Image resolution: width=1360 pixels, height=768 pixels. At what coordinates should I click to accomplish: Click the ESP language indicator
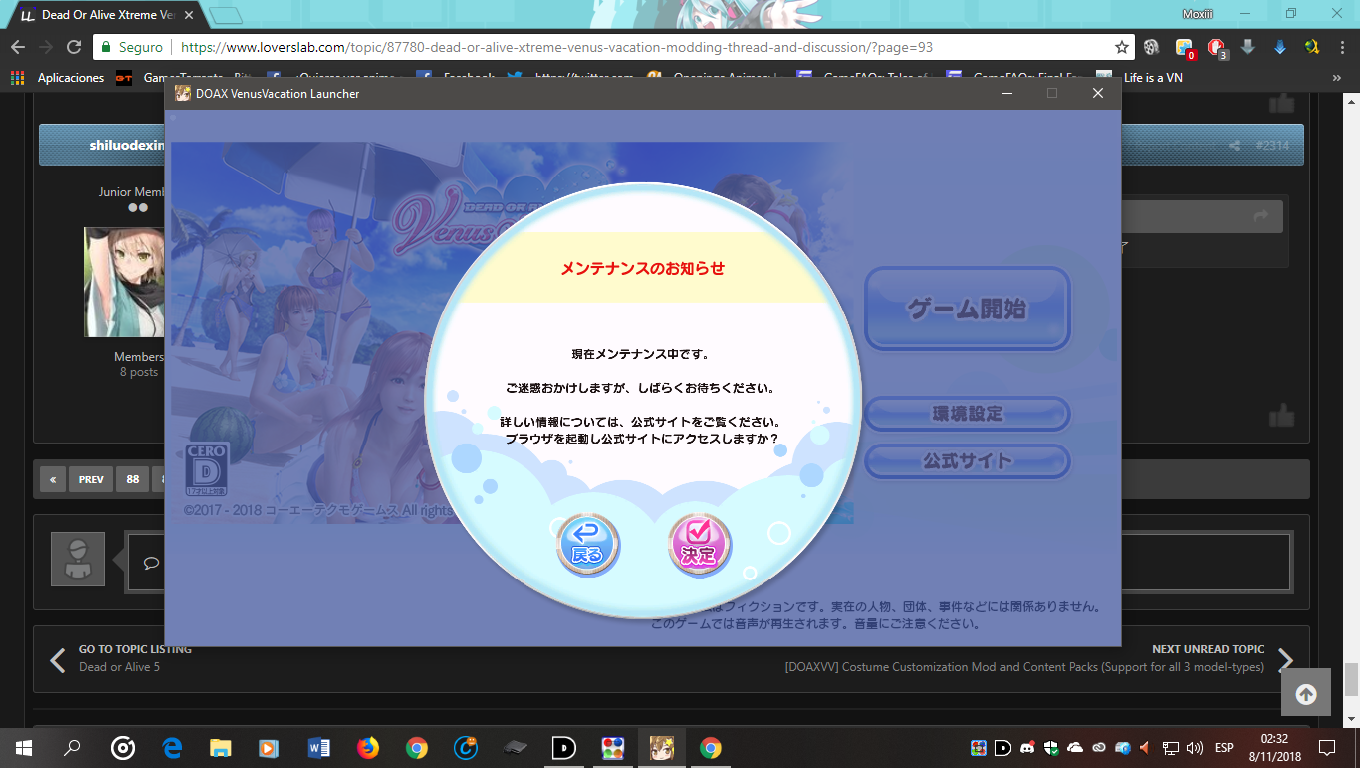click(1224, 748)
